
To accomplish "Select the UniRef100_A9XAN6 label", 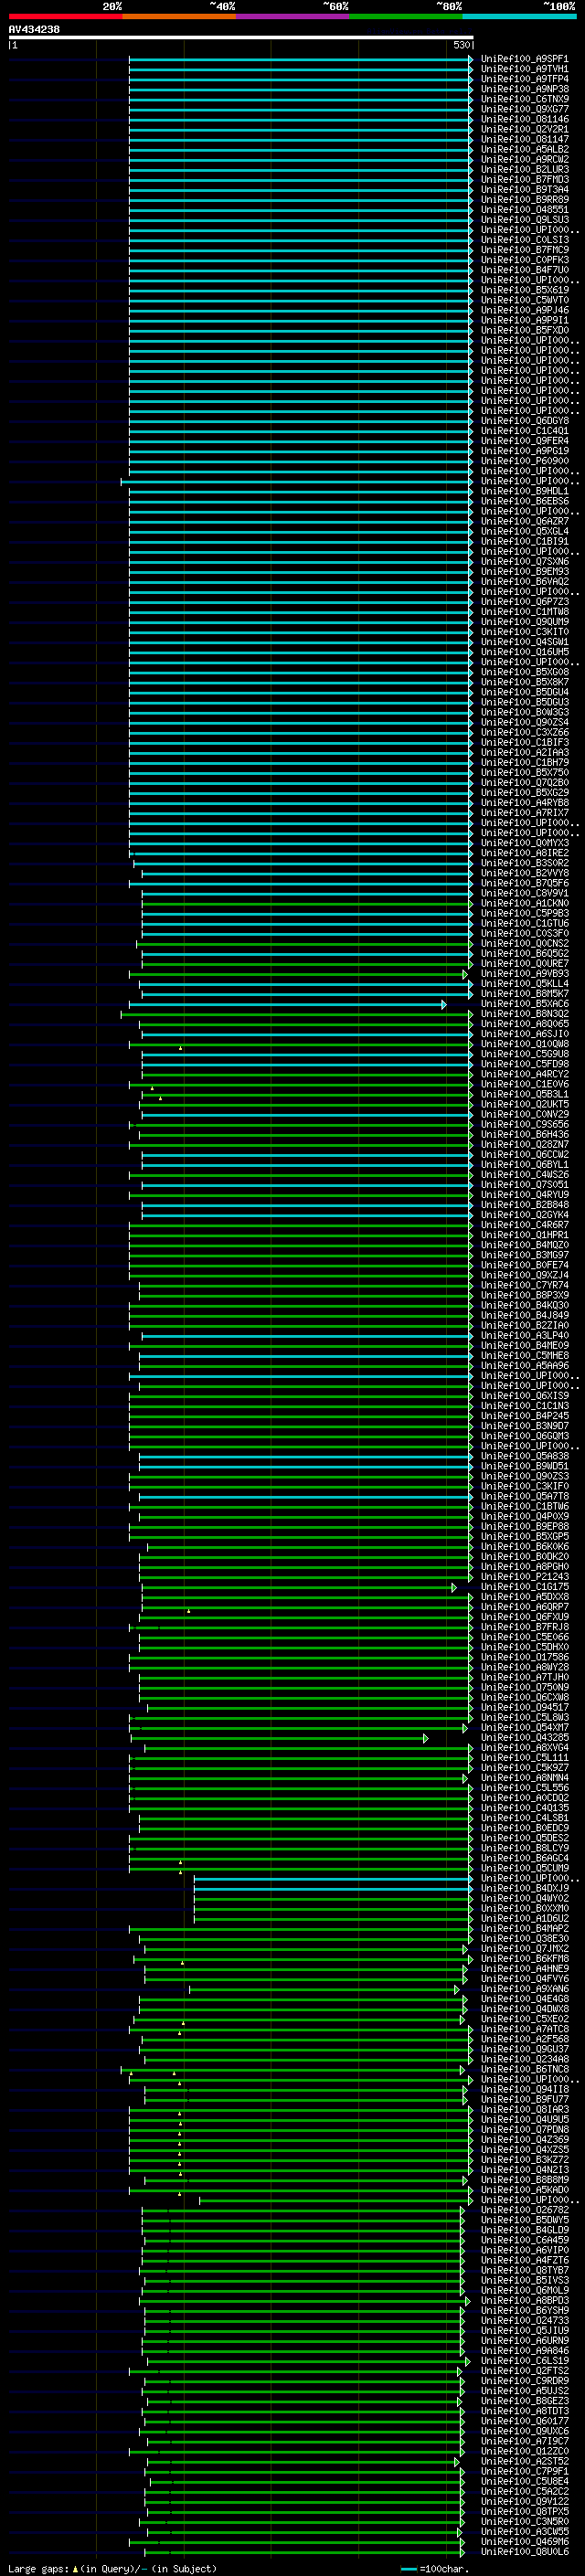I will click(x=524, y=1988).
